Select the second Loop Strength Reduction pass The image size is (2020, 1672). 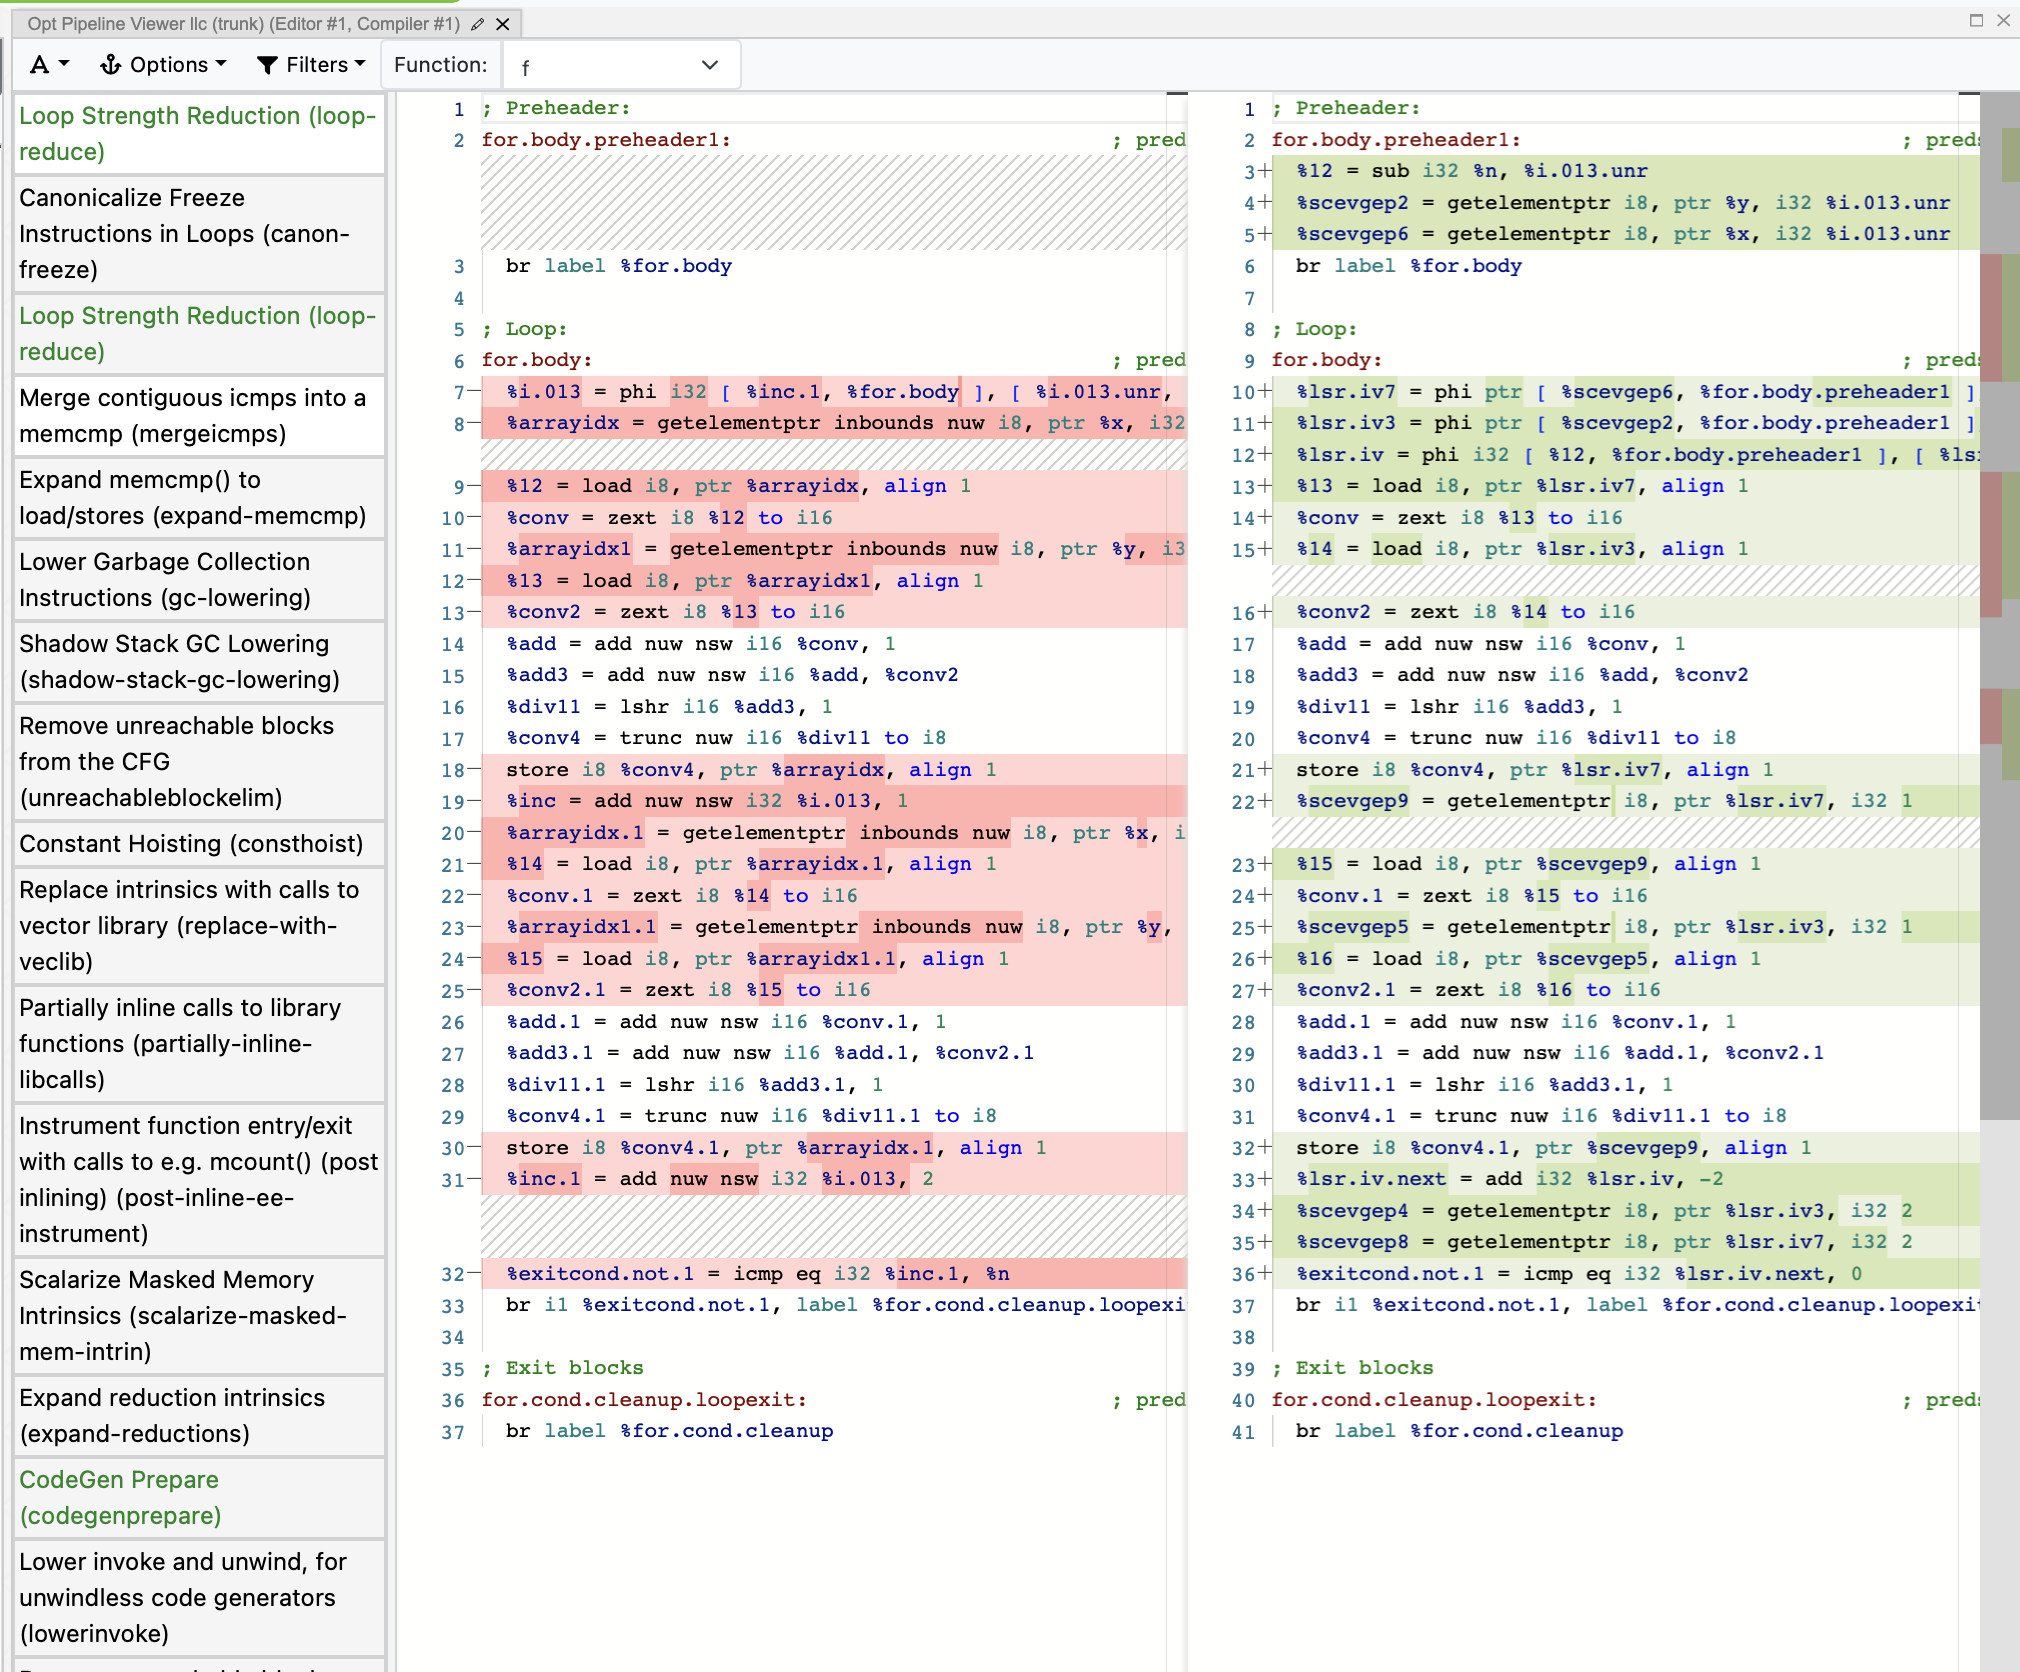tap(199, 334)
